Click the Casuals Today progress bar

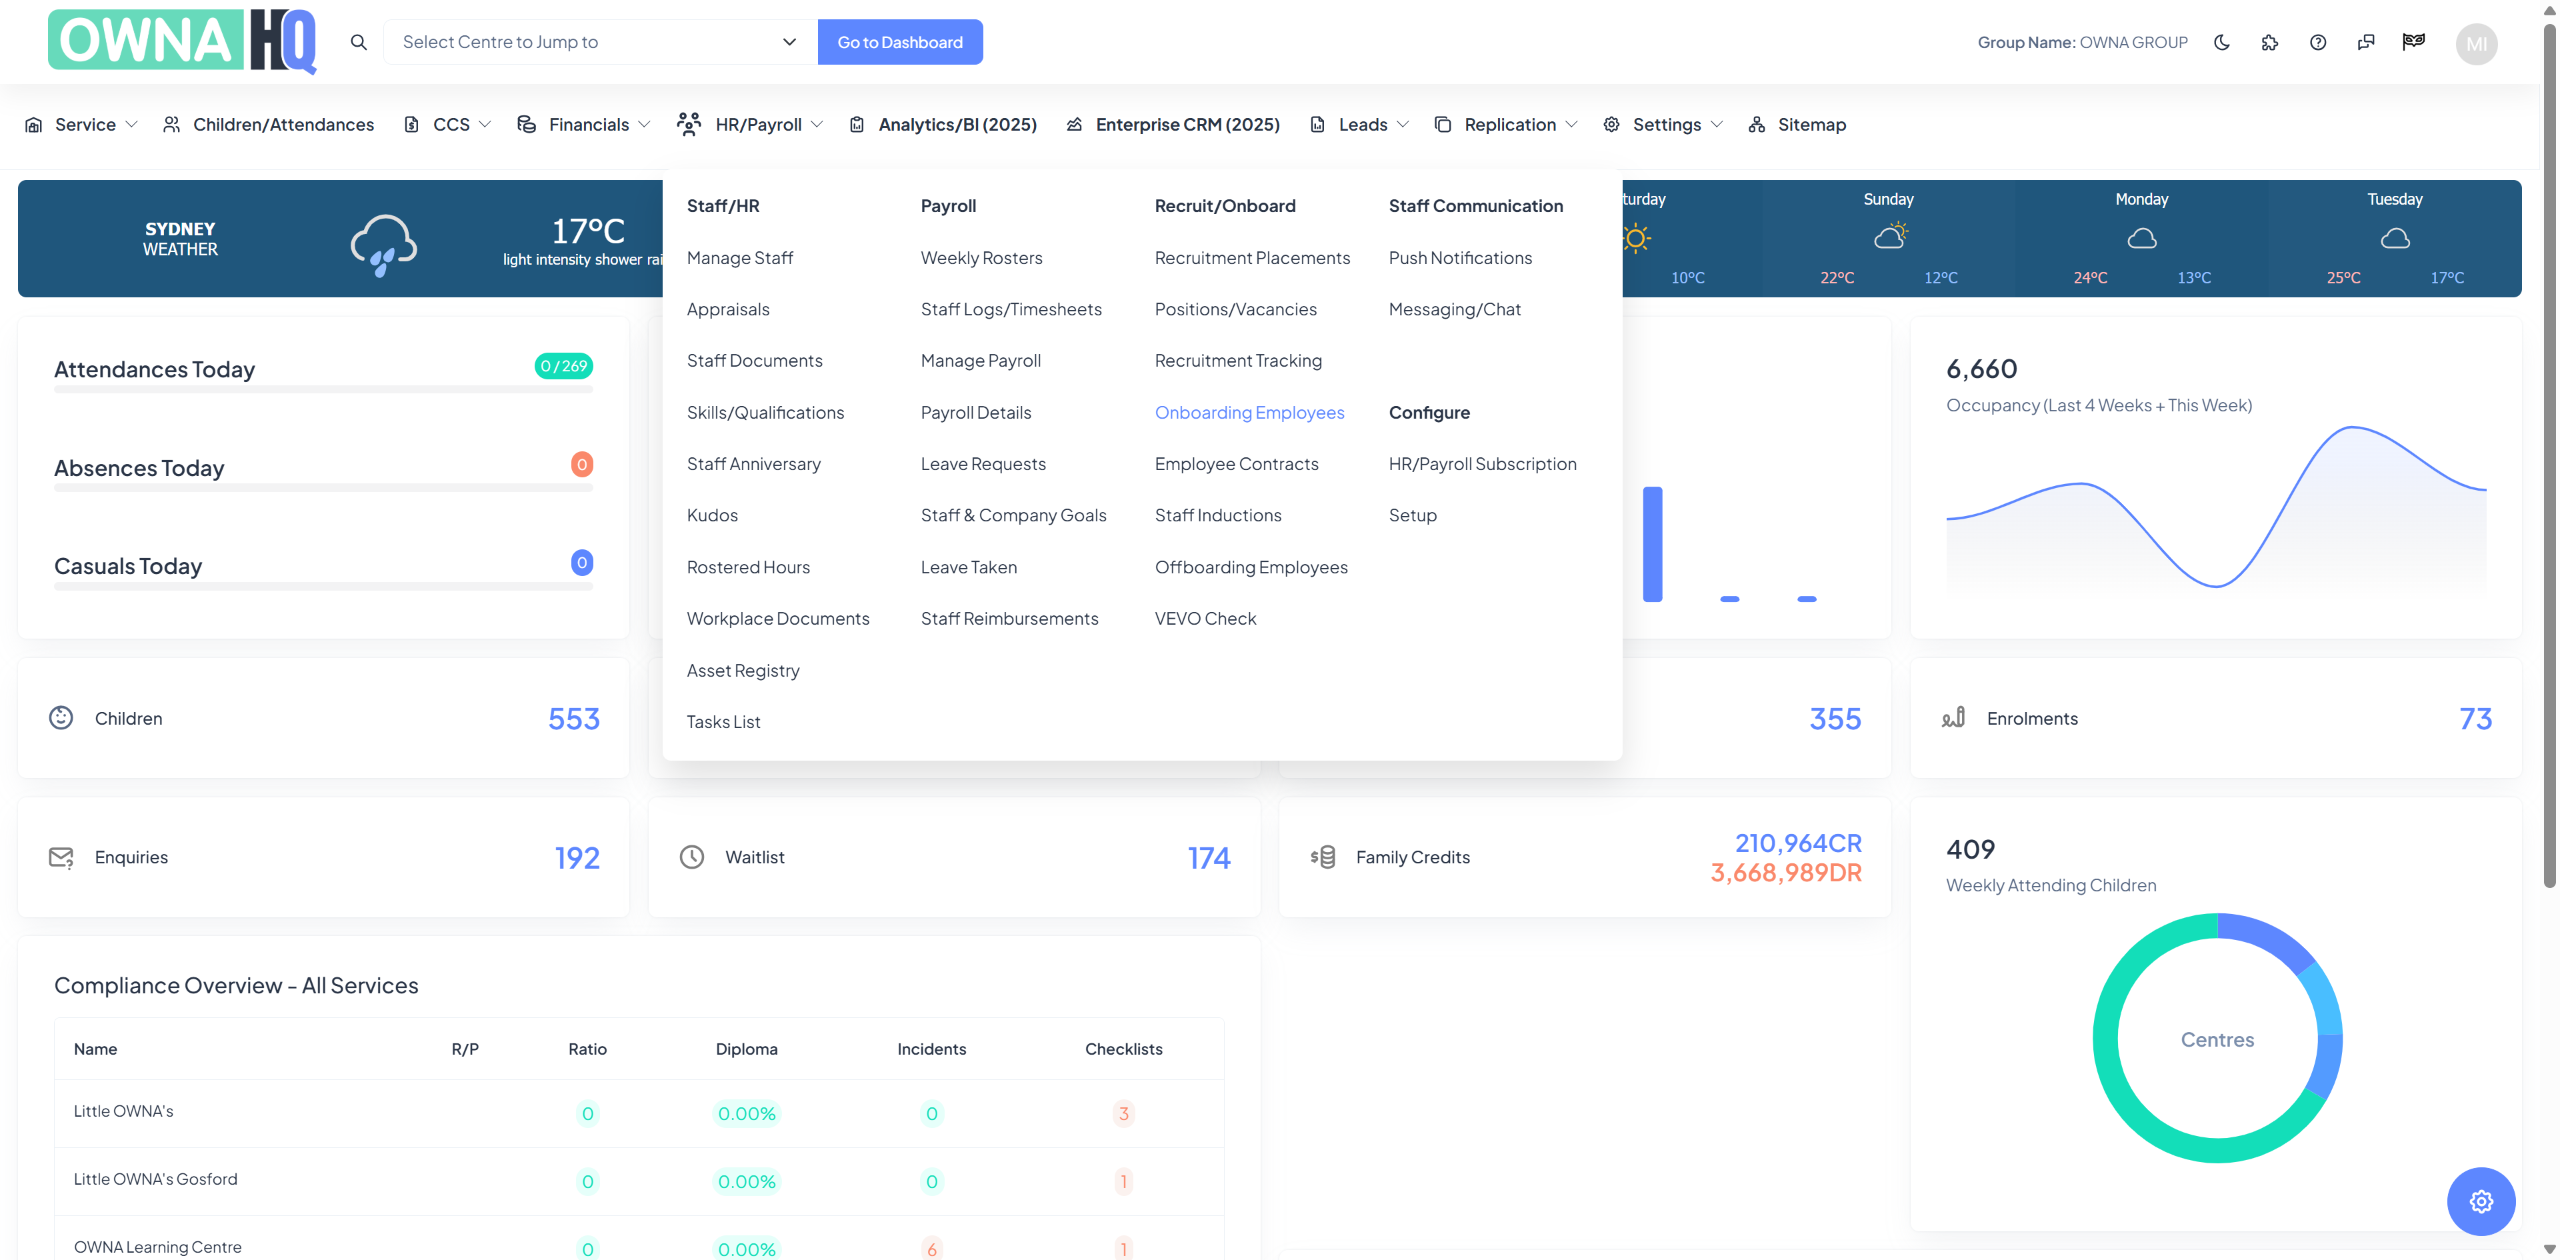[323, 586]
